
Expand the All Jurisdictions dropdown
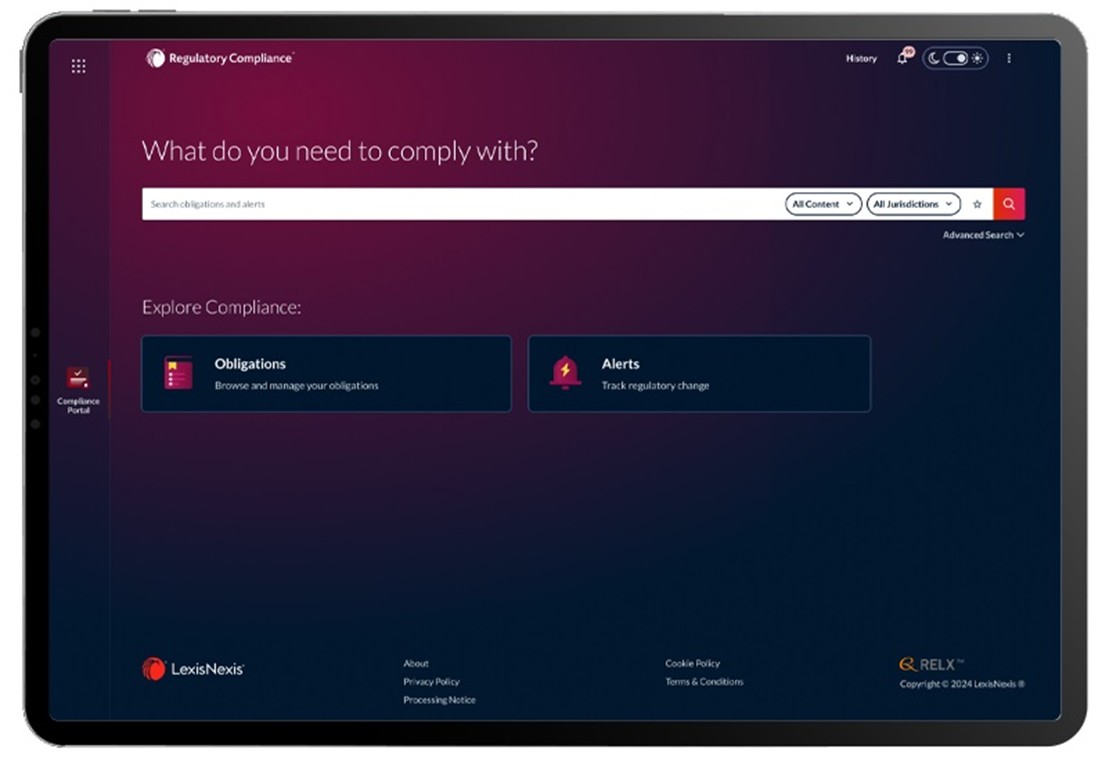912,204
